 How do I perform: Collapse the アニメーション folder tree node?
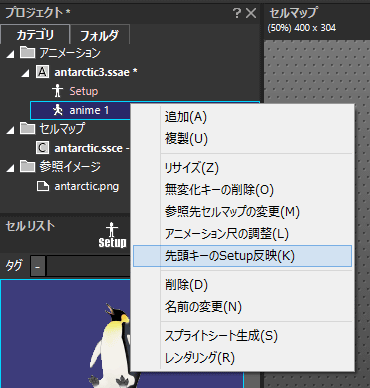pyautogui.click(x=11, y=54)
